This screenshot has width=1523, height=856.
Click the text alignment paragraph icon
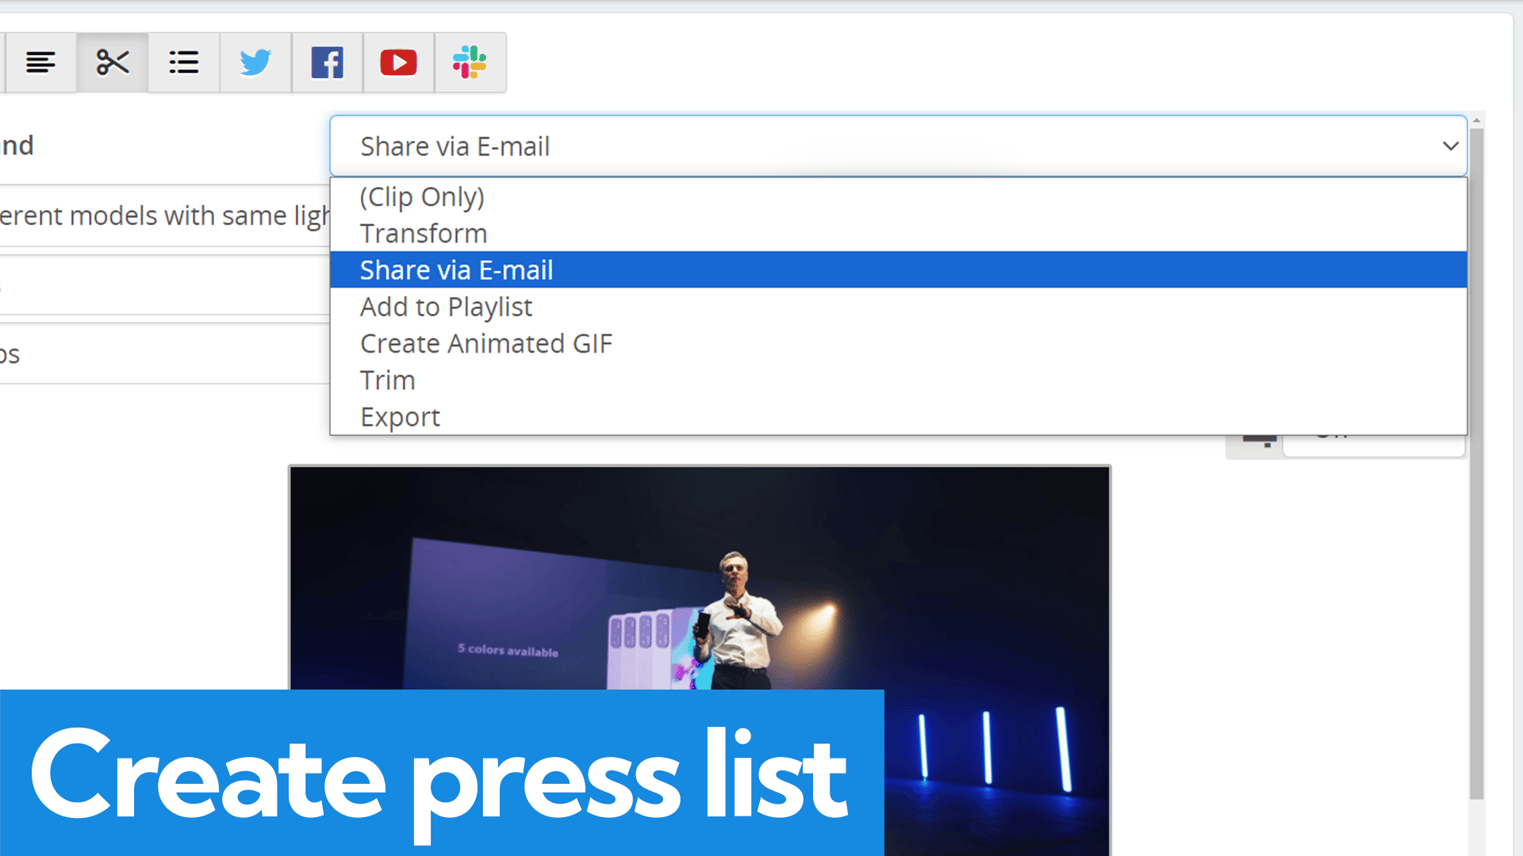coord(40,63)
